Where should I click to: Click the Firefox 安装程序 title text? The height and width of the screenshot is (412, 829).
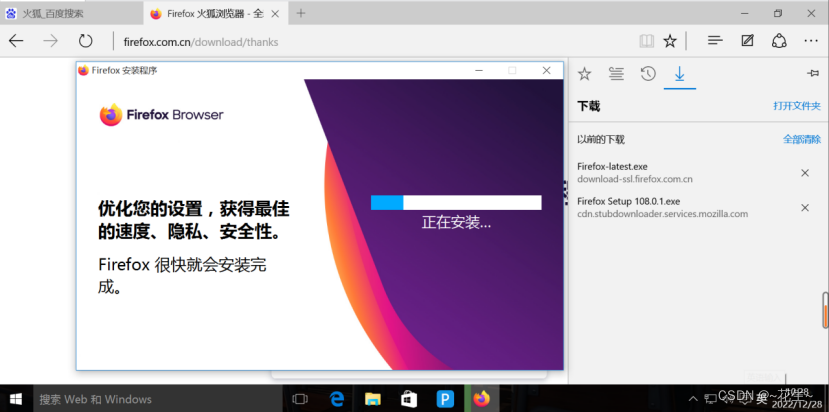click(x=124, y=70)
